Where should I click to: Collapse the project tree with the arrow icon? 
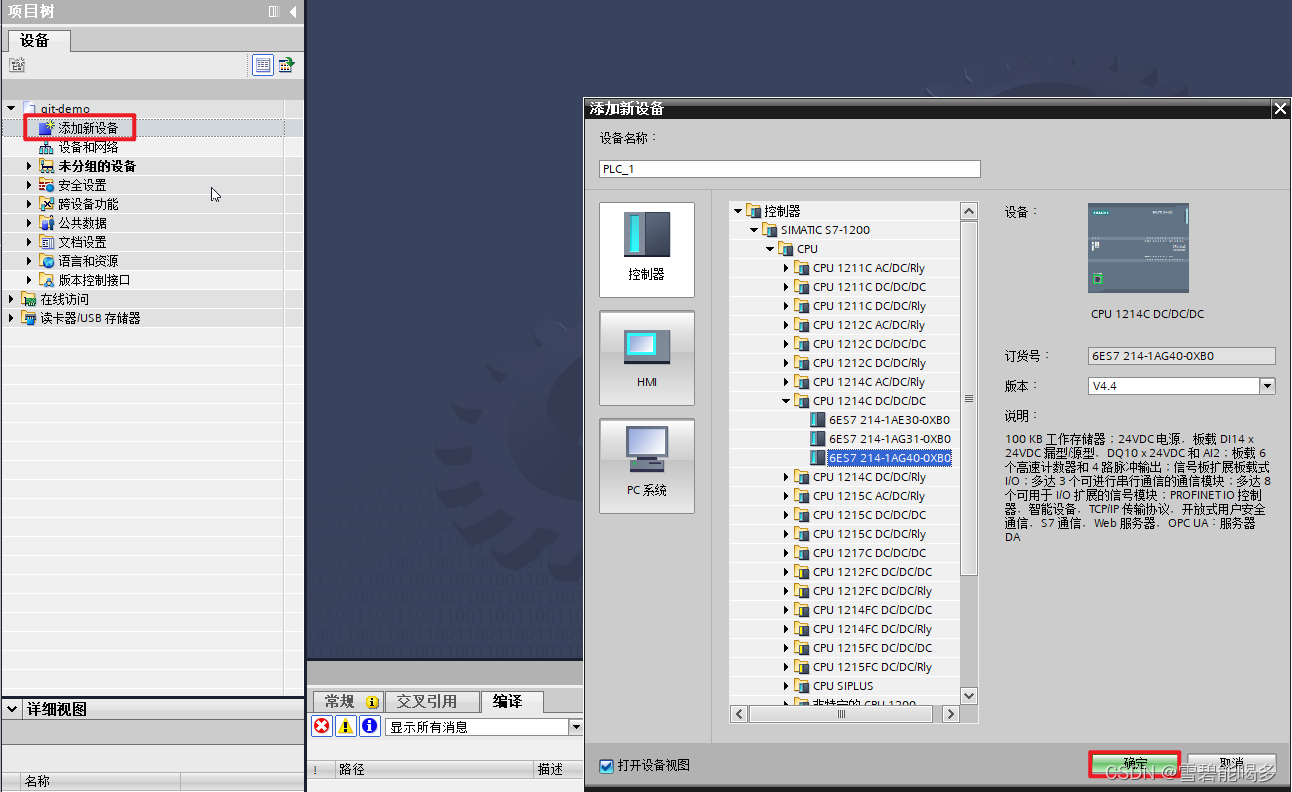pos(293,12)
